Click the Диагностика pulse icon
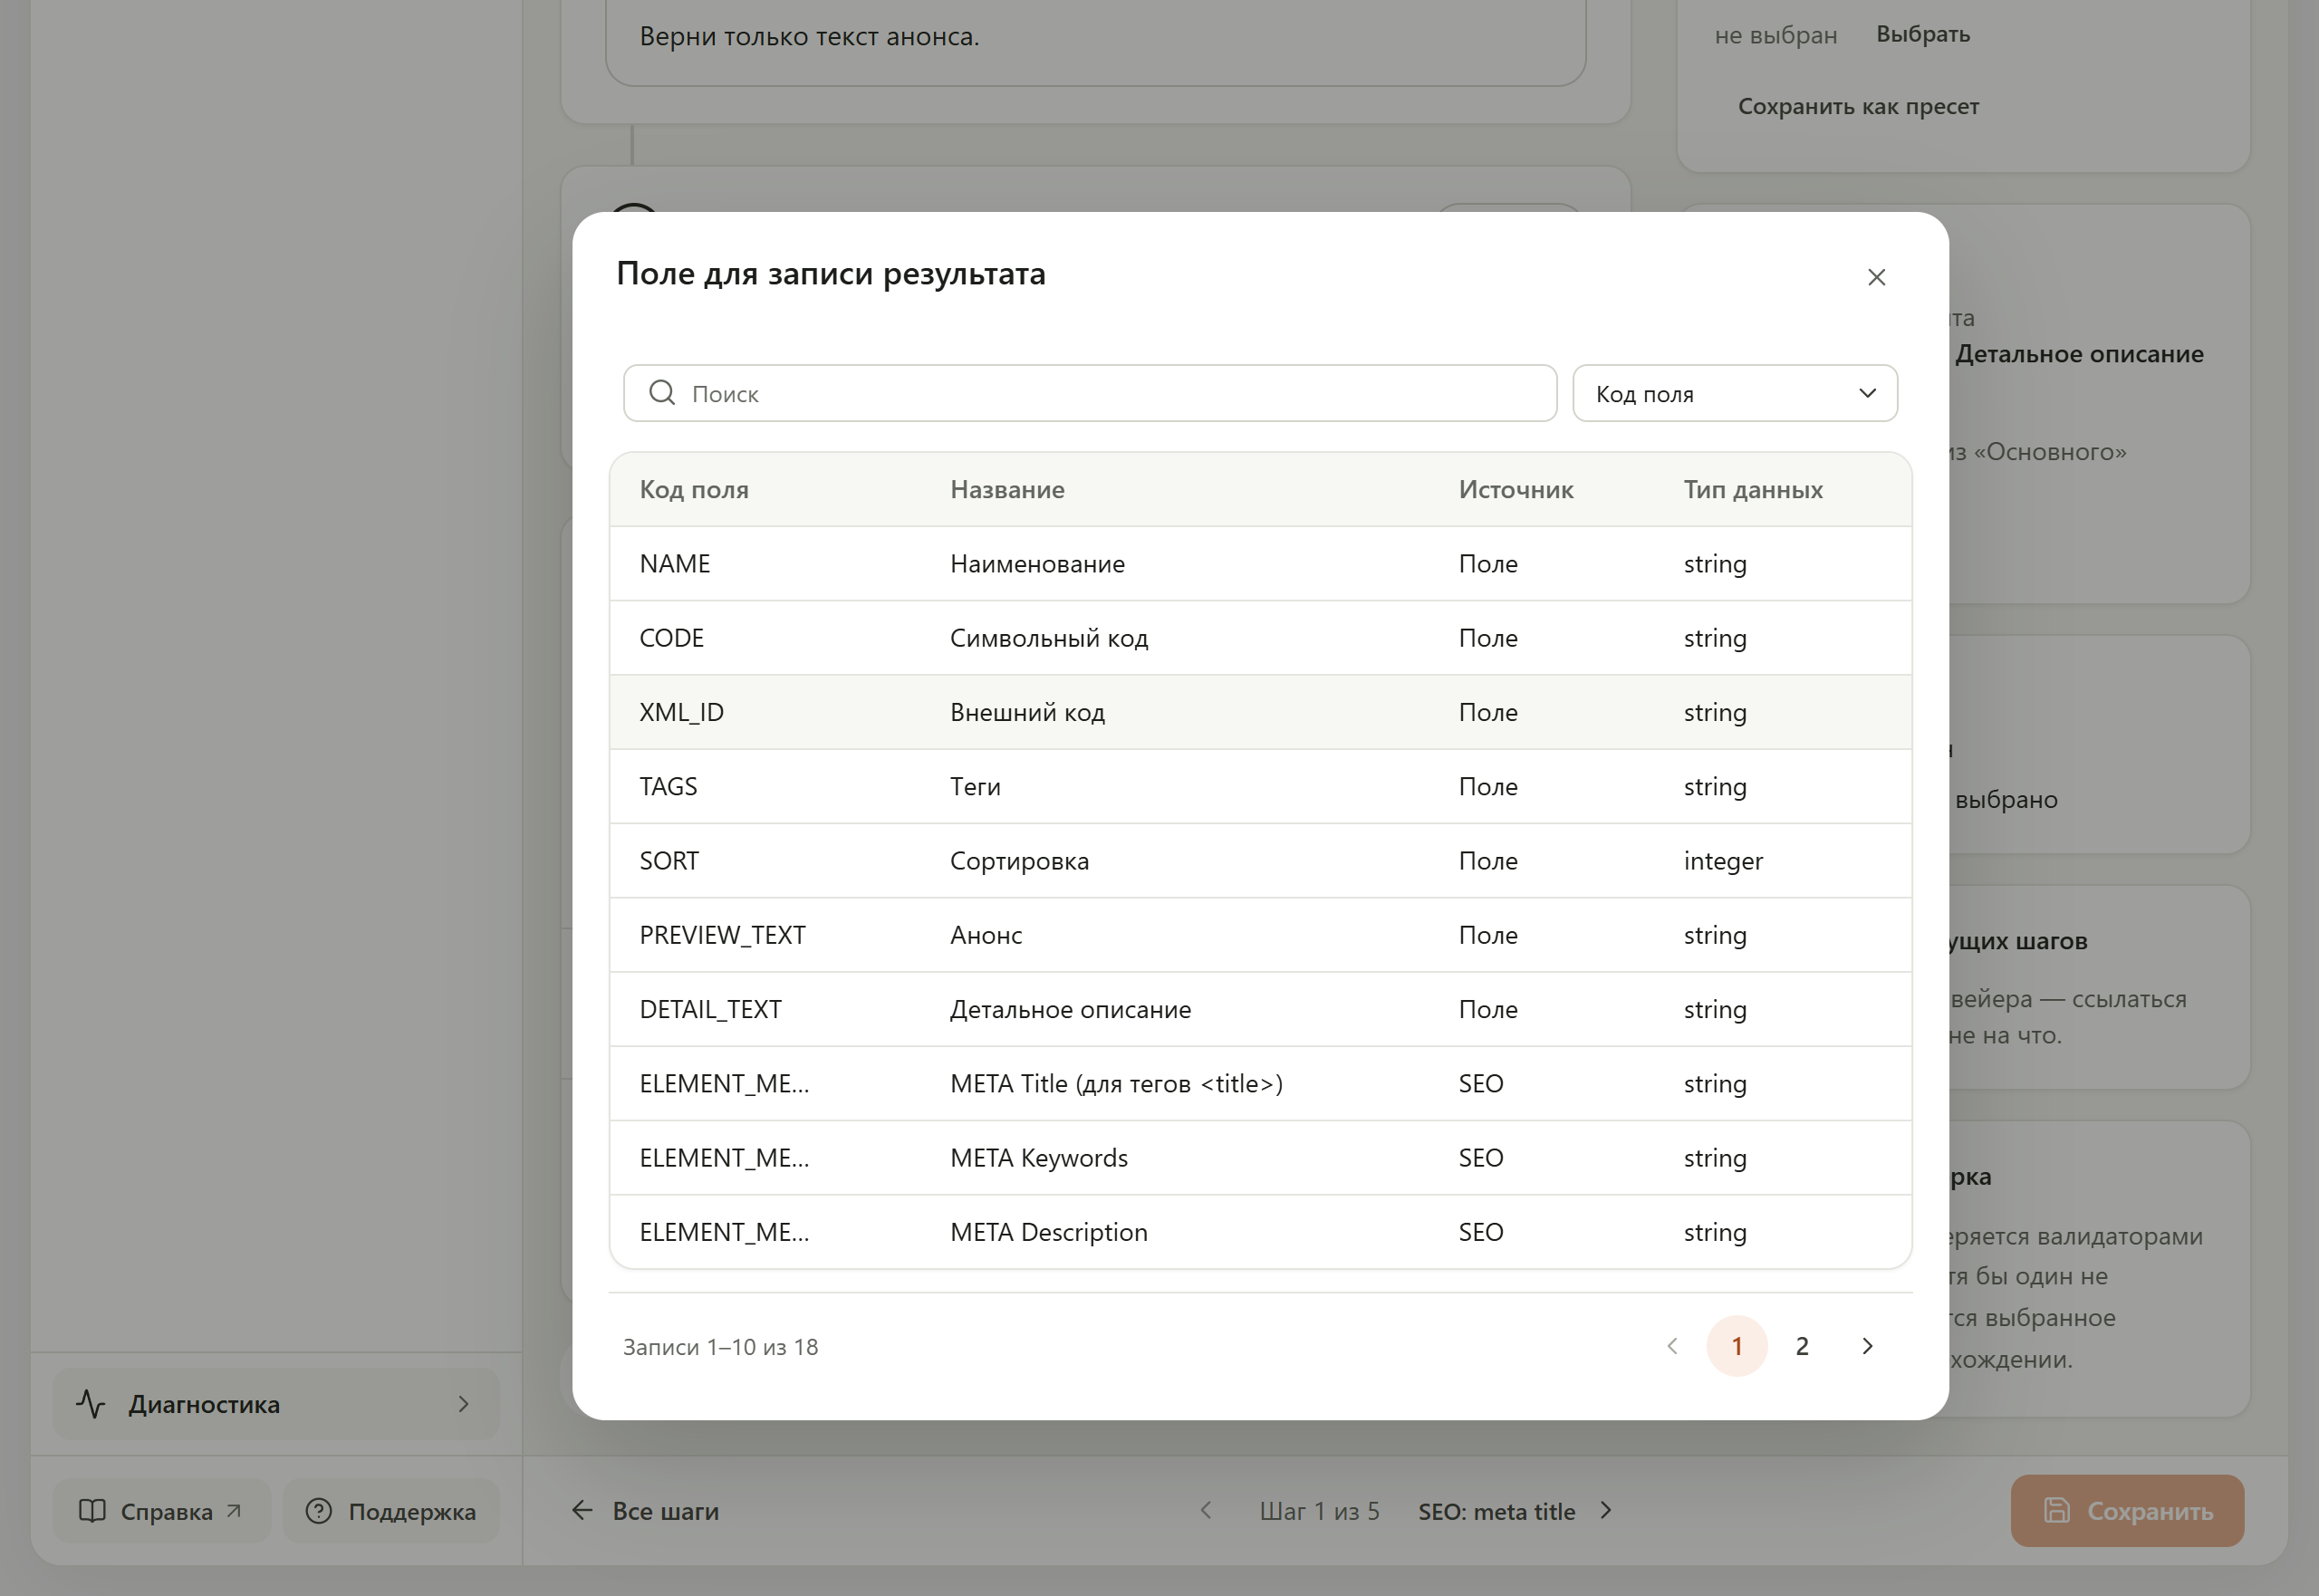2319x1596 pixels. click(91, 1404)
